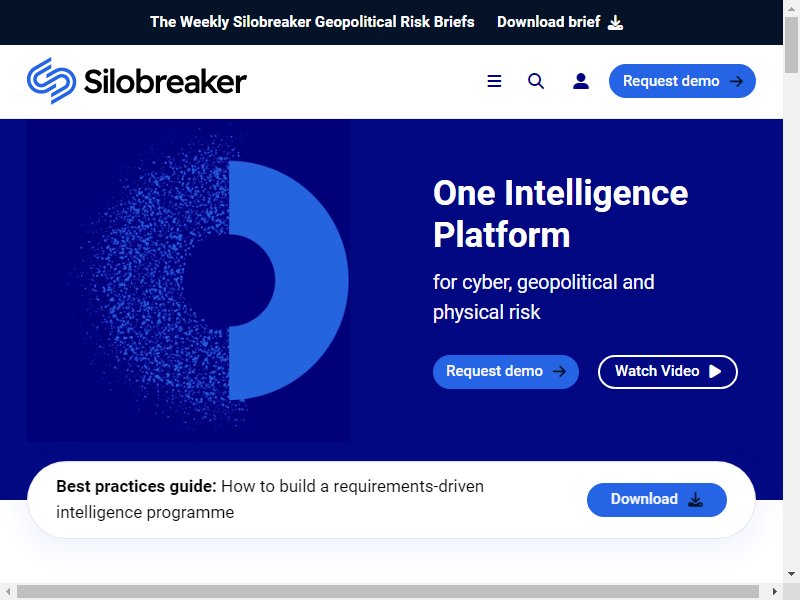
Task: Click the scroll down arrow
Action: pyautogui.click(x=791, y=574)
